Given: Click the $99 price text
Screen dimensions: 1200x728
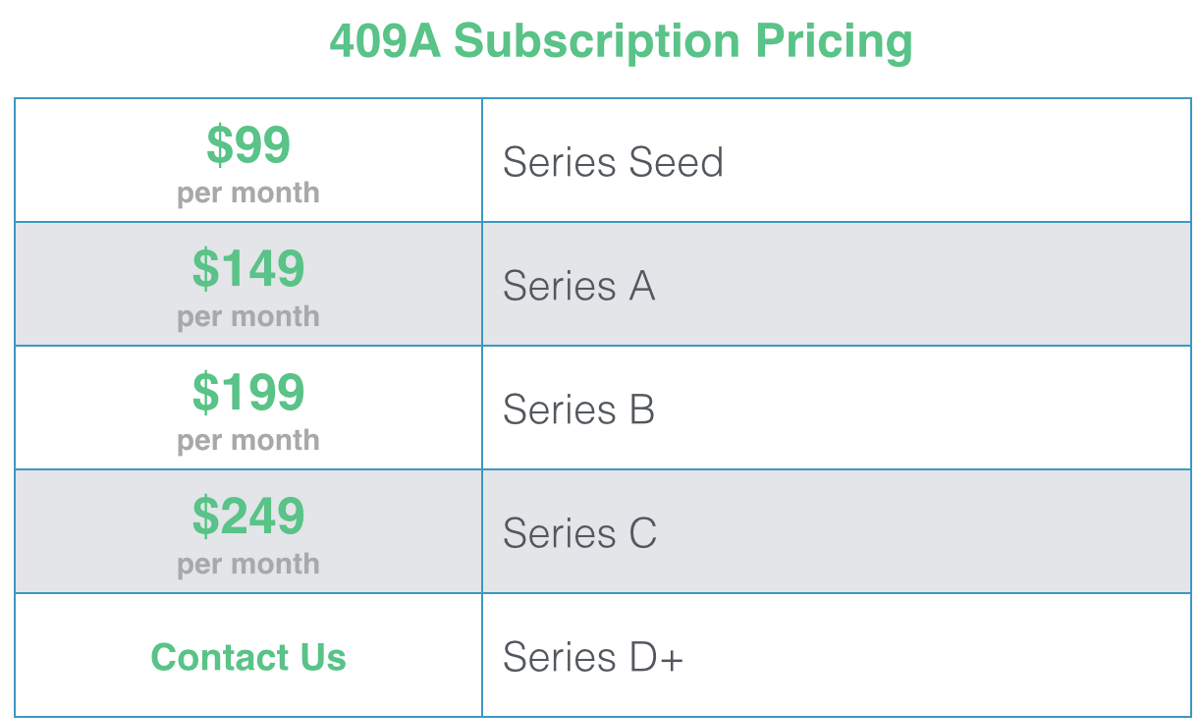Looking at the screenshot, I should pyautogui.click(x=248, y=145).
